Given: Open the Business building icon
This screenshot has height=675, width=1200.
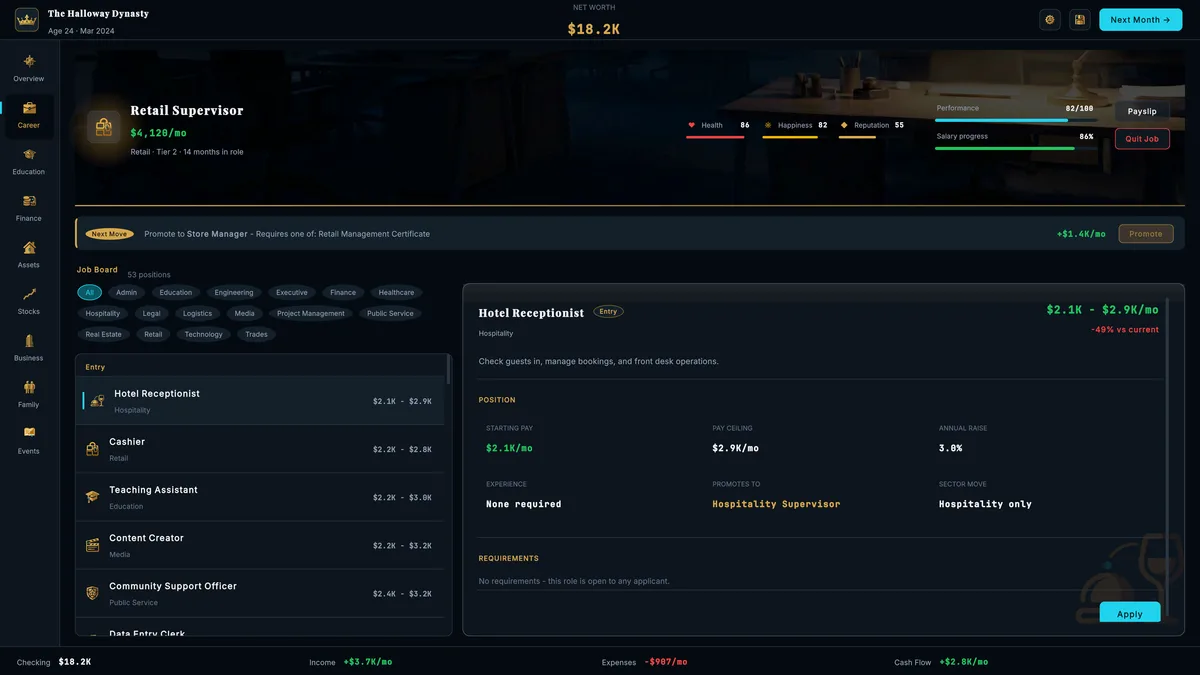Looking at the screenshot, I should [29, 340].
